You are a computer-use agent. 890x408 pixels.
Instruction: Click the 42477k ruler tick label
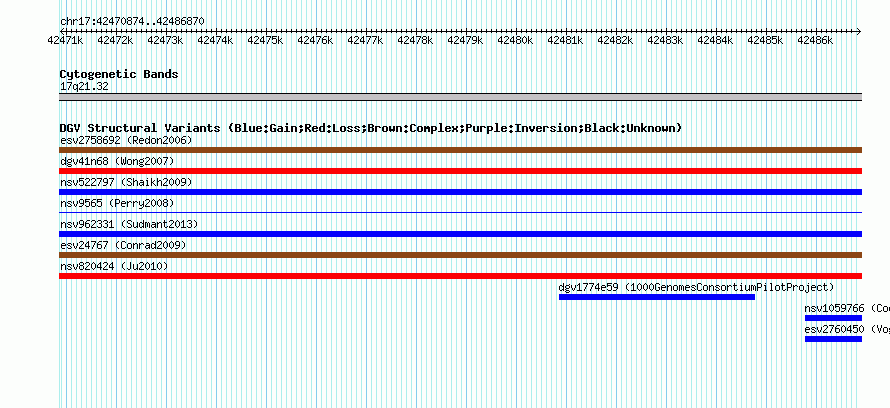tap(365, 40)
